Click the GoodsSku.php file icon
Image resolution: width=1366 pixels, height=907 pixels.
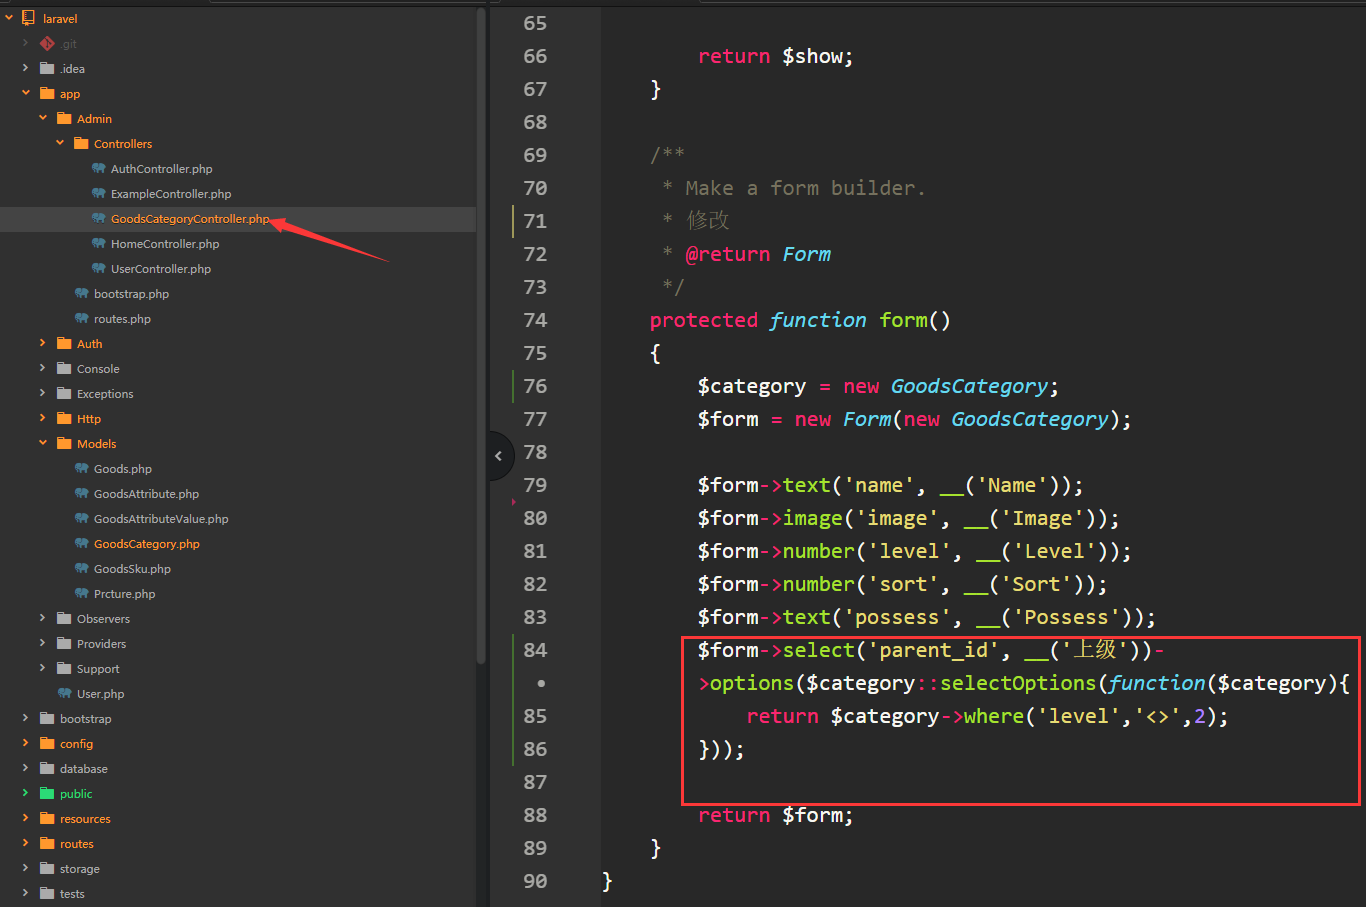[x=81, y=568]
